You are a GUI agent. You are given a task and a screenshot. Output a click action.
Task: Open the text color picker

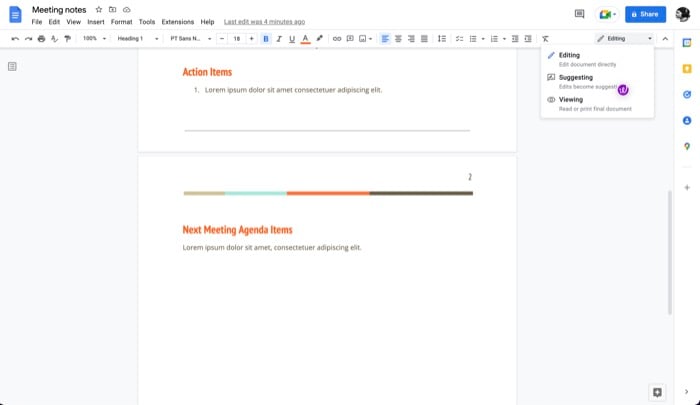[305, 39]
